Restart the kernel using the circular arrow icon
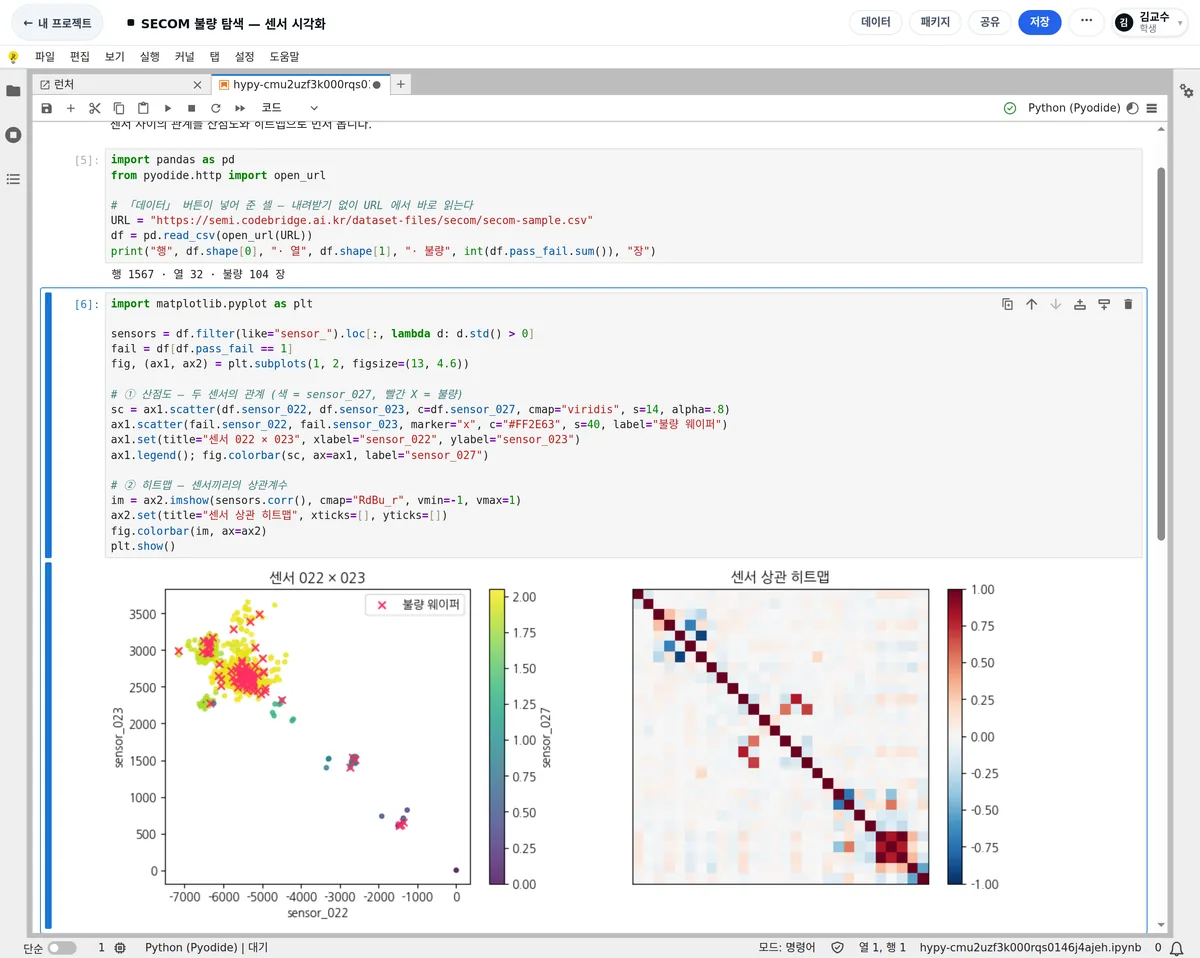The image size is (1200, 958). [x=216, y=108]
